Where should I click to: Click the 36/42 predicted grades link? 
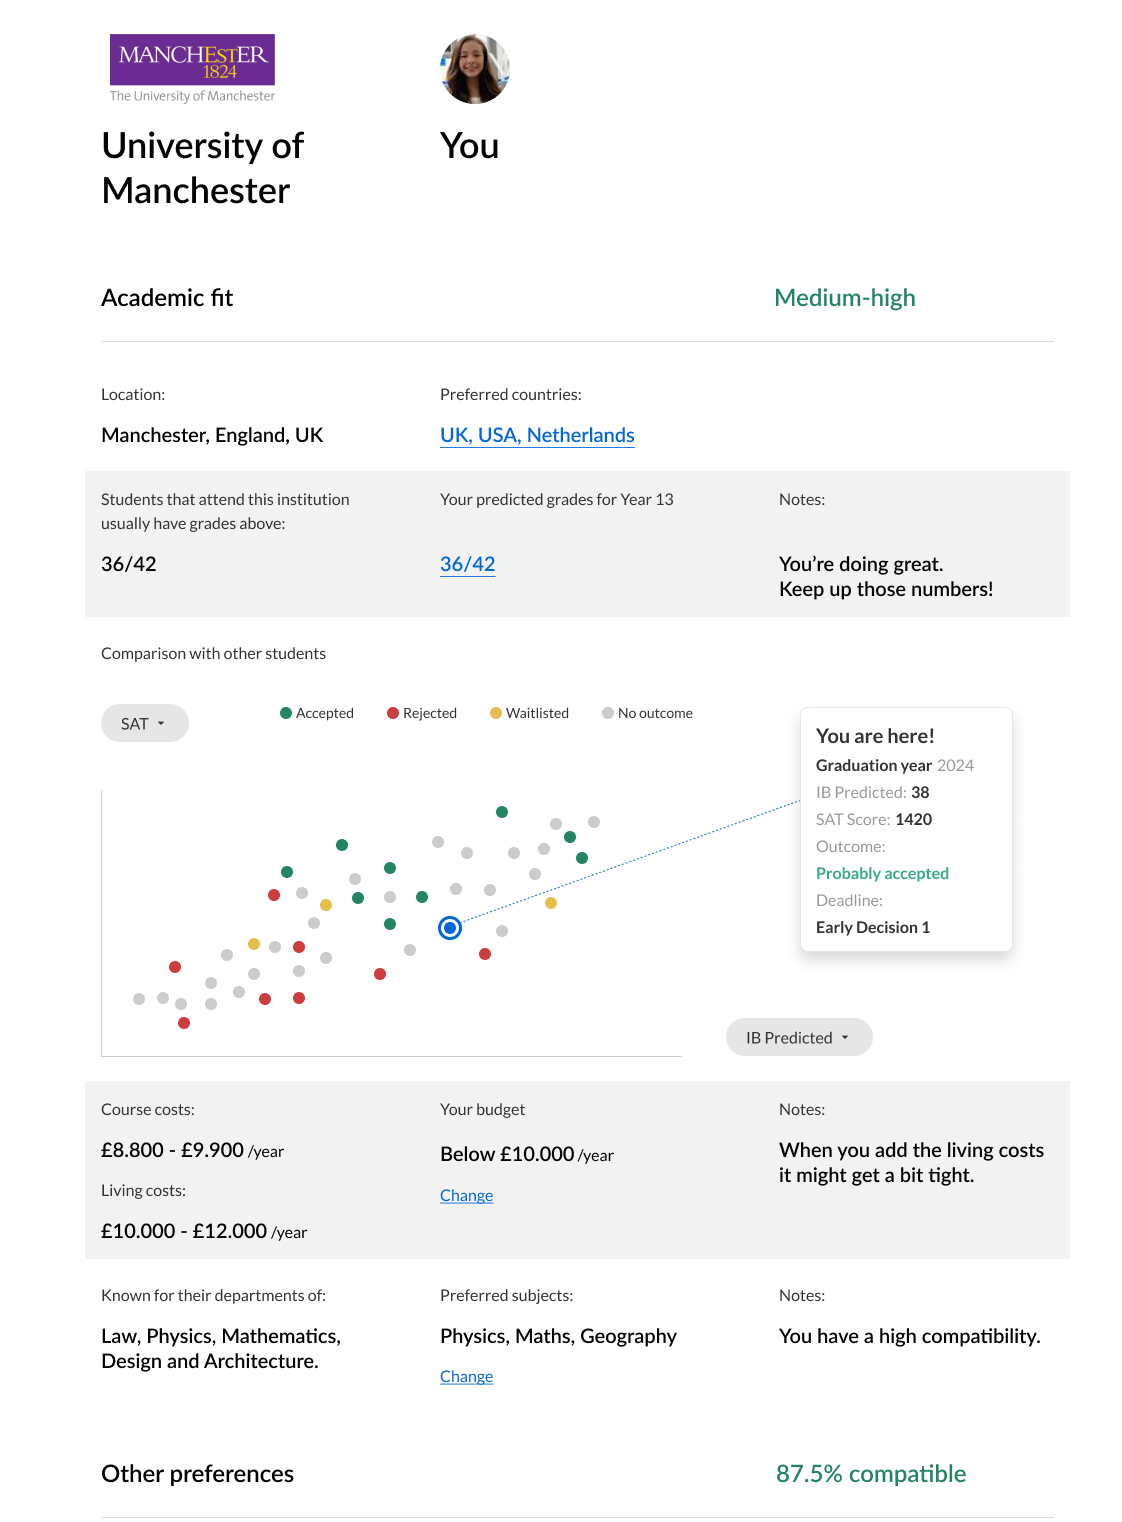pyautogui.click(x=467, y=564)
